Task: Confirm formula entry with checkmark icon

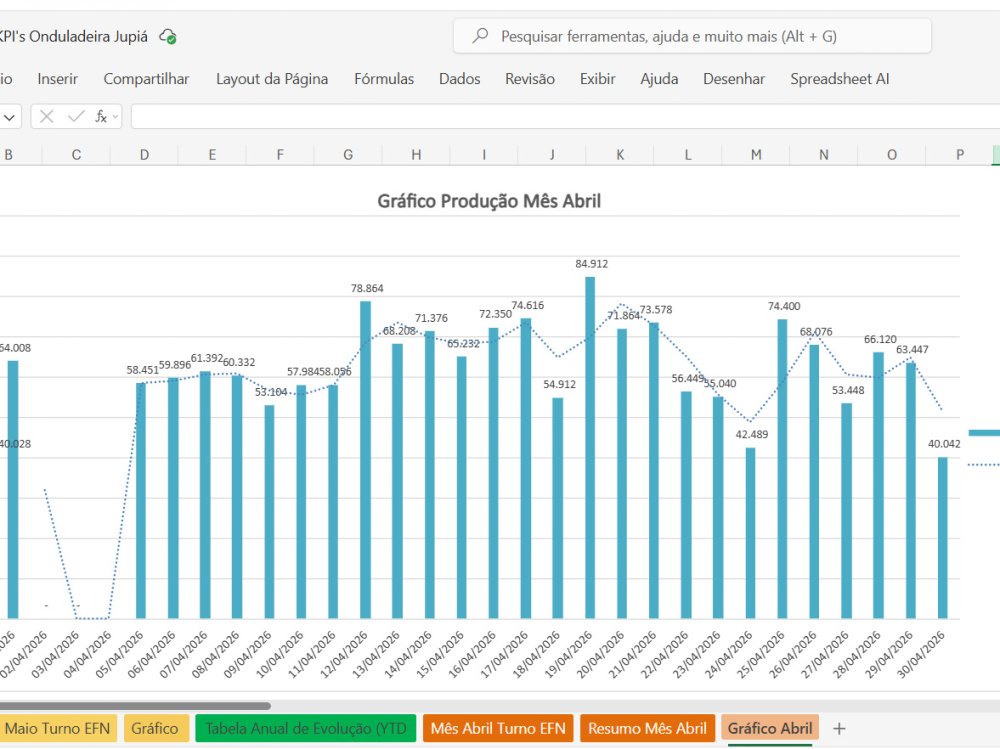Action: [76, 116]
